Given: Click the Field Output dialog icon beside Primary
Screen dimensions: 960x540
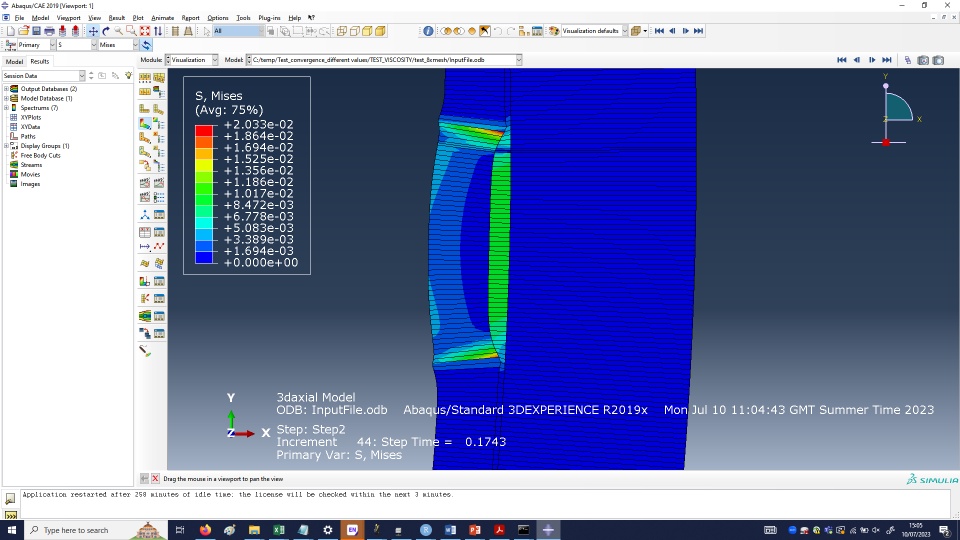Looking at the screenshot, I should (10, 45).
